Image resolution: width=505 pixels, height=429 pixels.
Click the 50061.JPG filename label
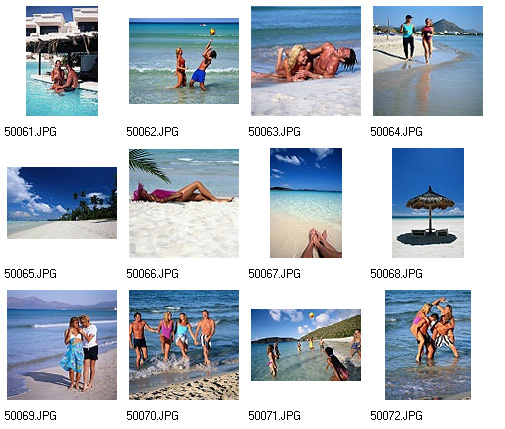click(30, 132)
